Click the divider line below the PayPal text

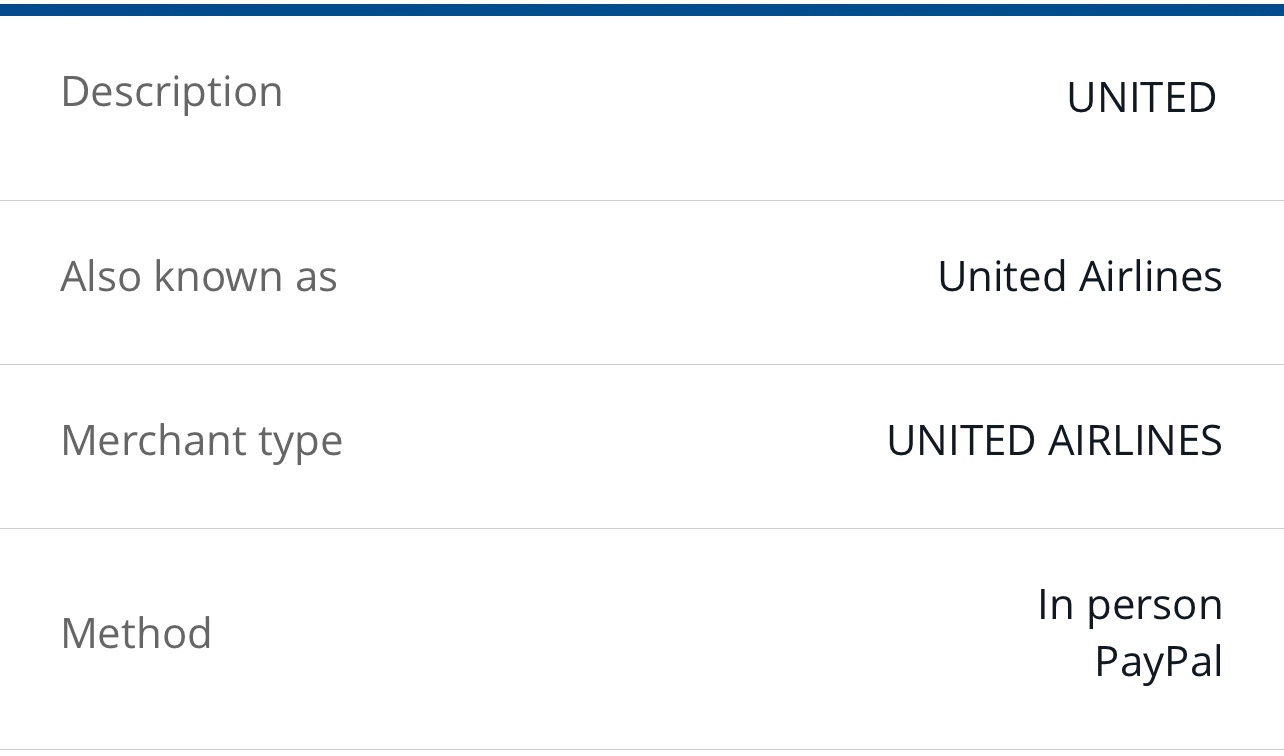coord(642,749)
